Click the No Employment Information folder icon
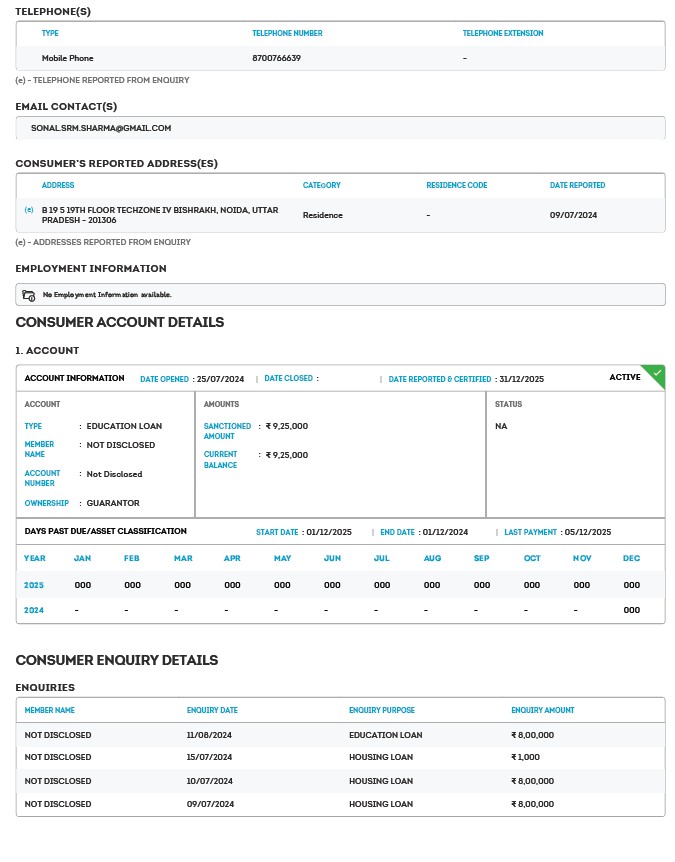This screenshot has width=675, height=862. (29, 295)
